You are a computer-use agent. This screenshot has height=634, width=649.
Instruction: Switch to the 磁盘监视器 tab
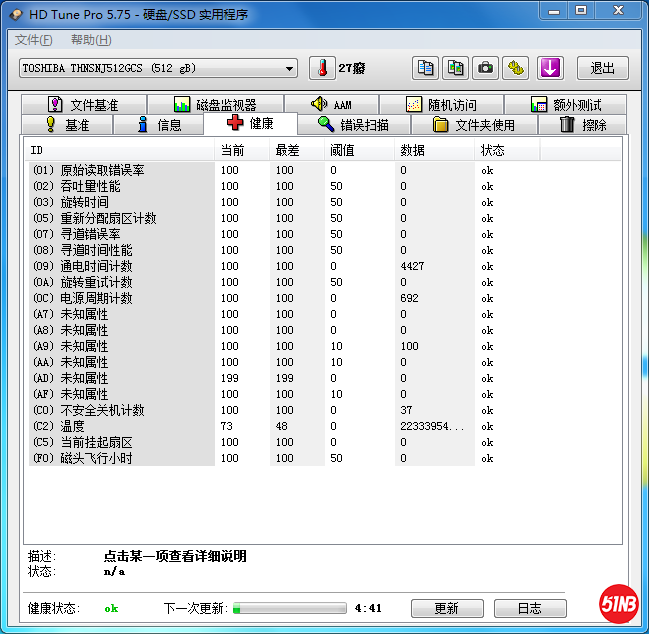[214, 105]
